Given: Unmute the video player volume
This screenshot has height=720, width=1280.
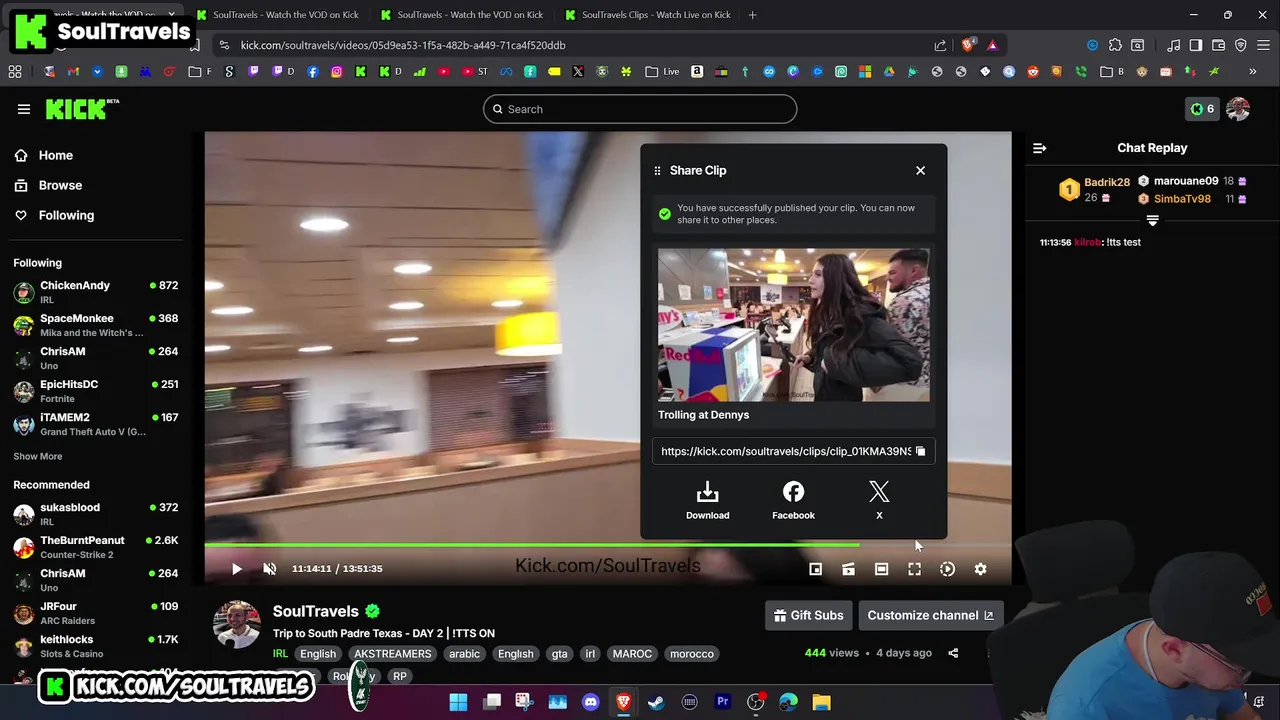Looking at the screenshot, I should coord(269,569).
